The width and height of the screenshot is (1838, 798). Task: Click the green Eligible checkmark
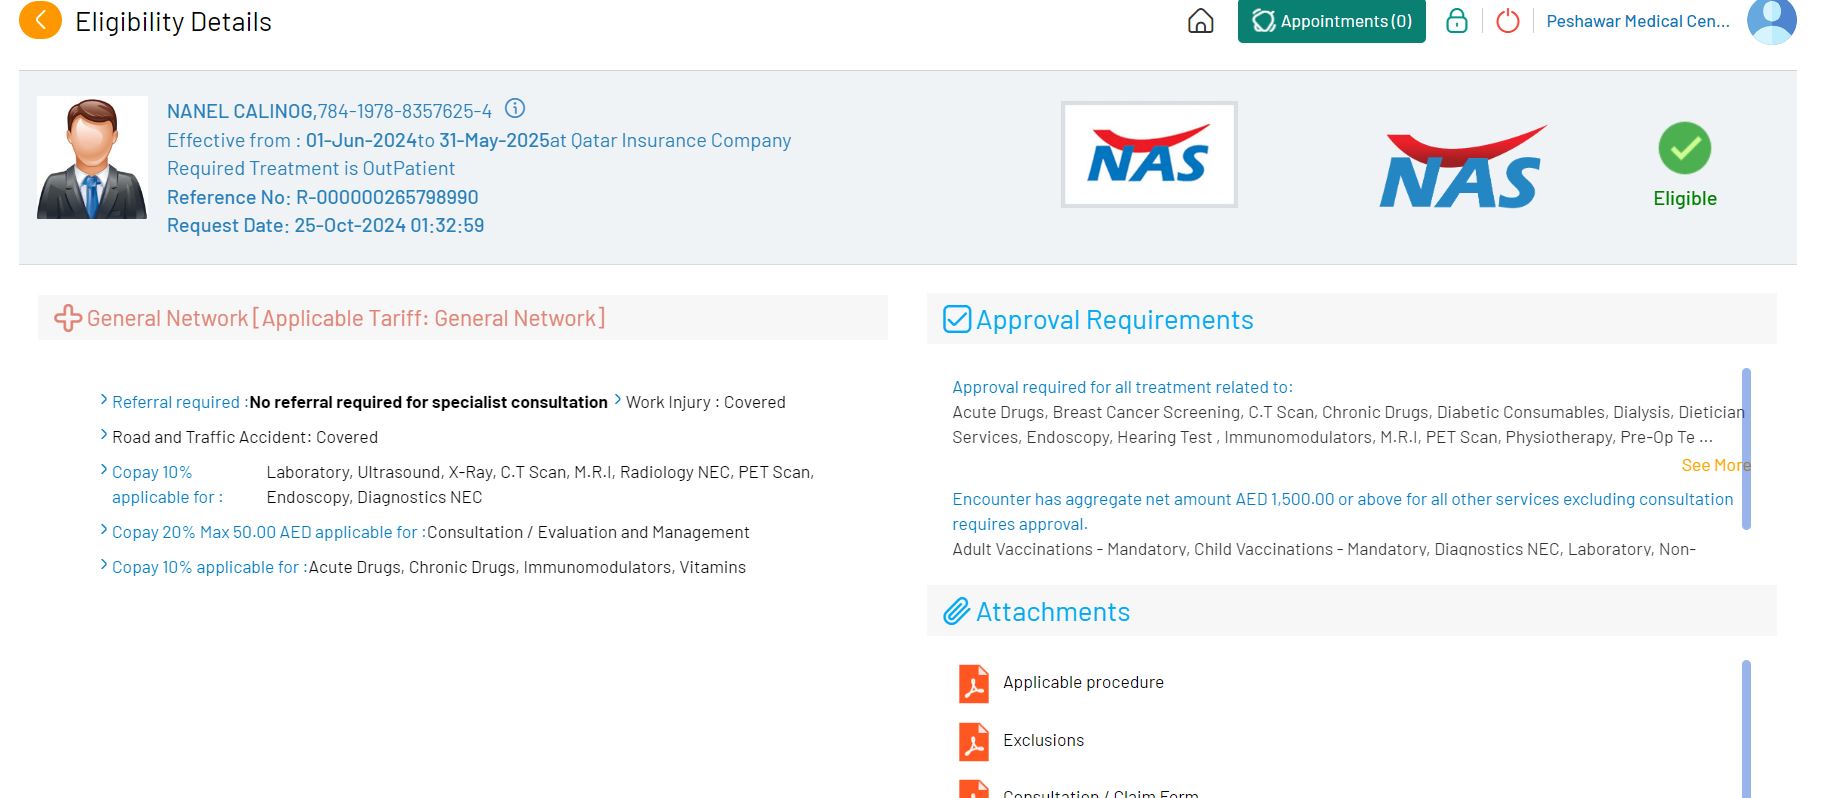[1684, 148]
